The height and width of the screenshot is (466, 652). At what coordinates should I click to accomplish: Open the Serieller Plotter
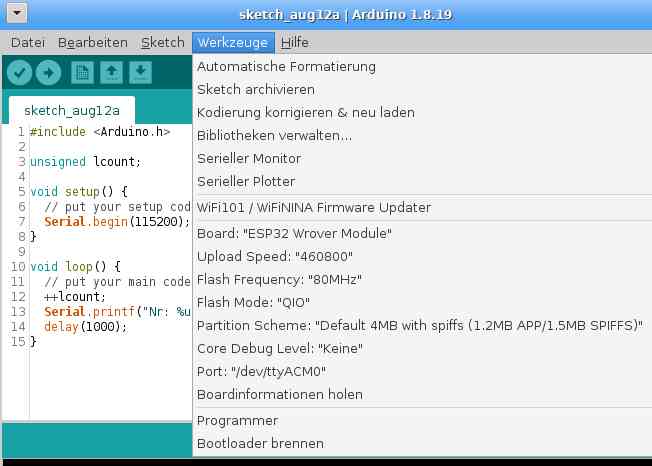[x=422, y=182]
